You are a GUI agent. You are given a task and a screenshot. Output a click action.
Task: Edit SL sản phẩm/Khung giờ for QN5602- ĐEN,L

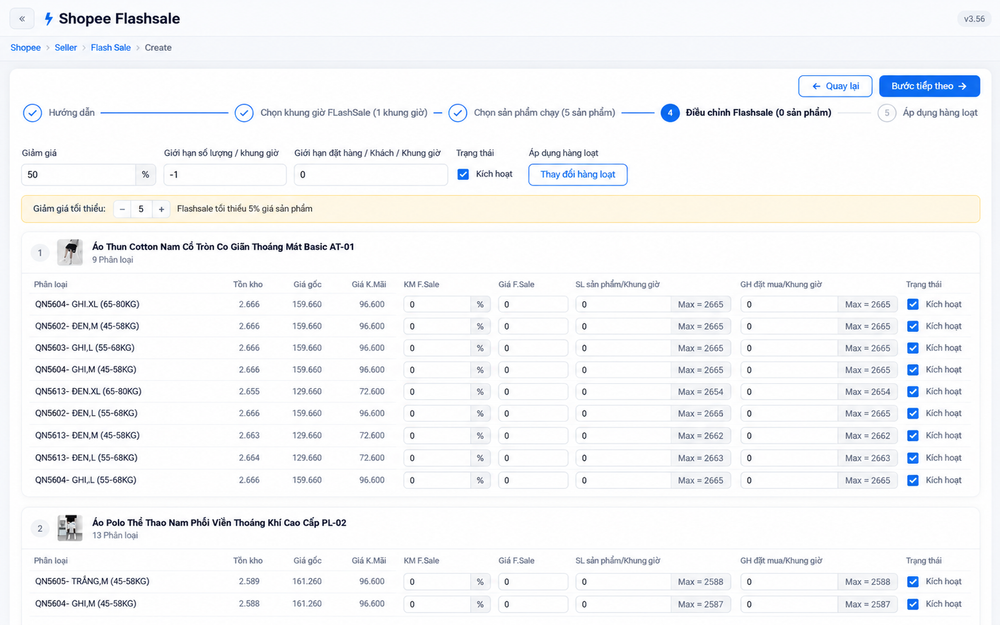pos(623,413)
